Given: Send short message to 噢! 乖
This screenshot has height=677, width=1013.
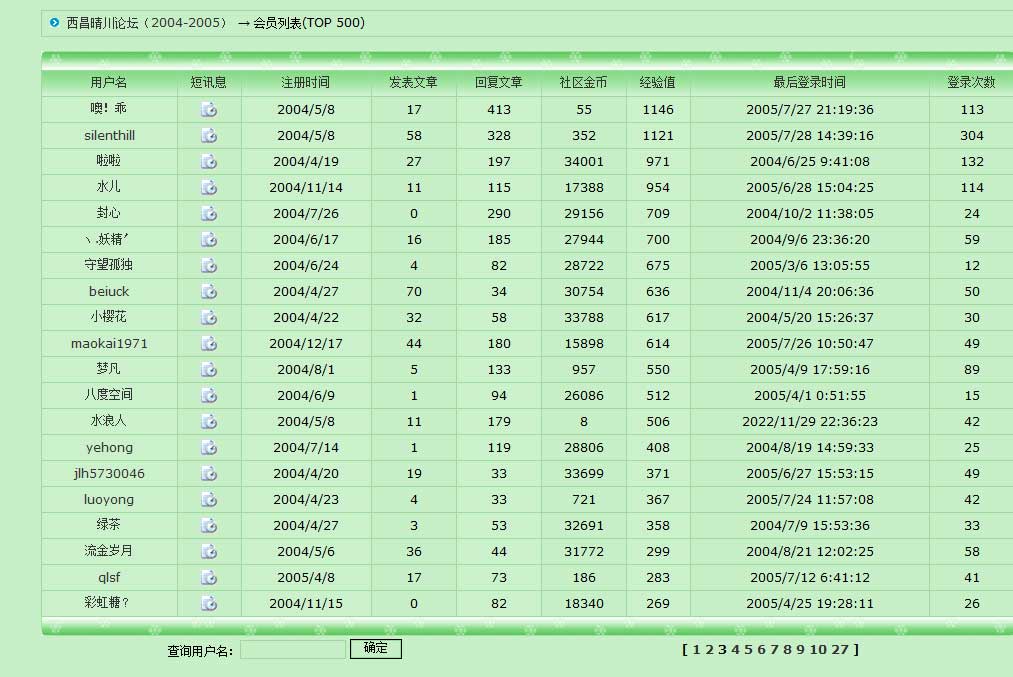Looking at the screenshot, I should coord(209,110).
